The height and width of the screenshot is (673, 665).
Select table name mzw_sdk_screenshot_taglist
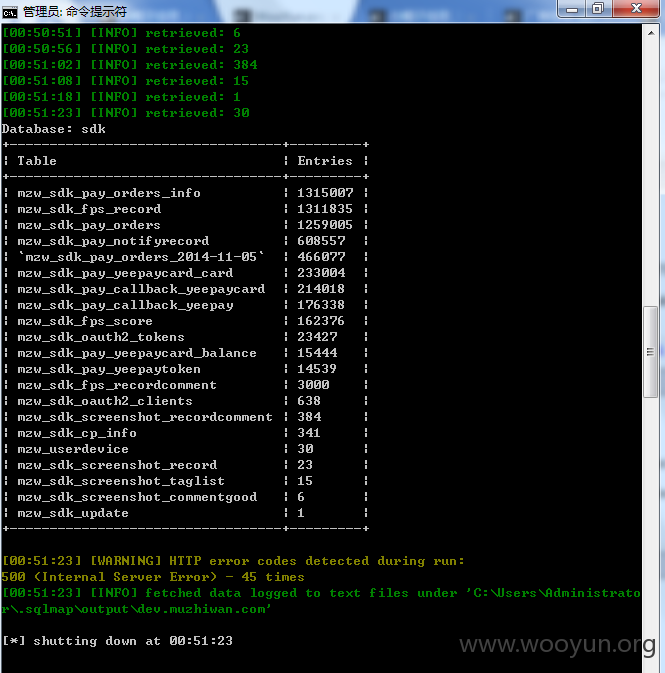coord(121,481)
